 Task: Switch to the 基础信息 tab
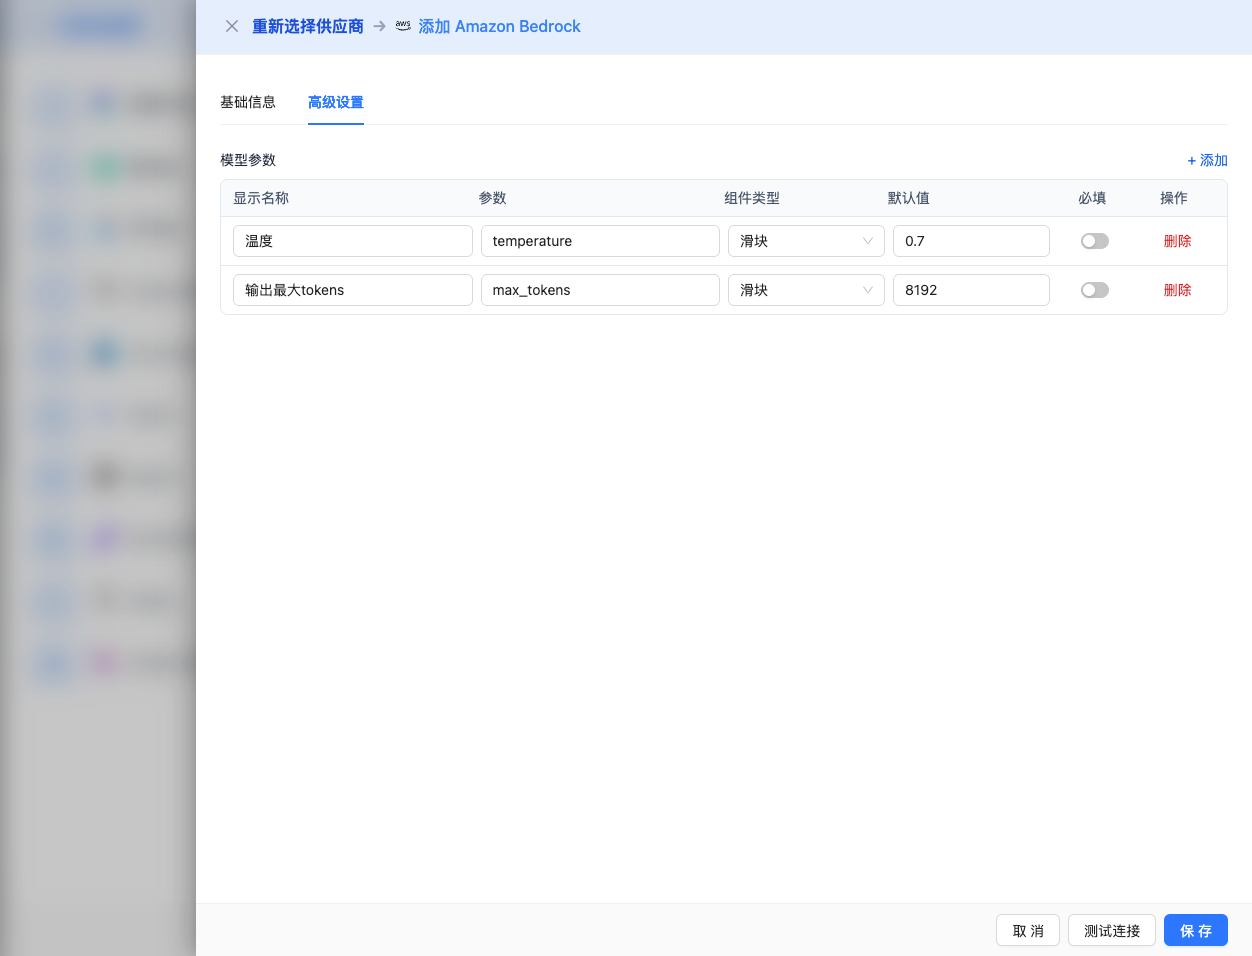pyautogui.click(x=249, y=102)
